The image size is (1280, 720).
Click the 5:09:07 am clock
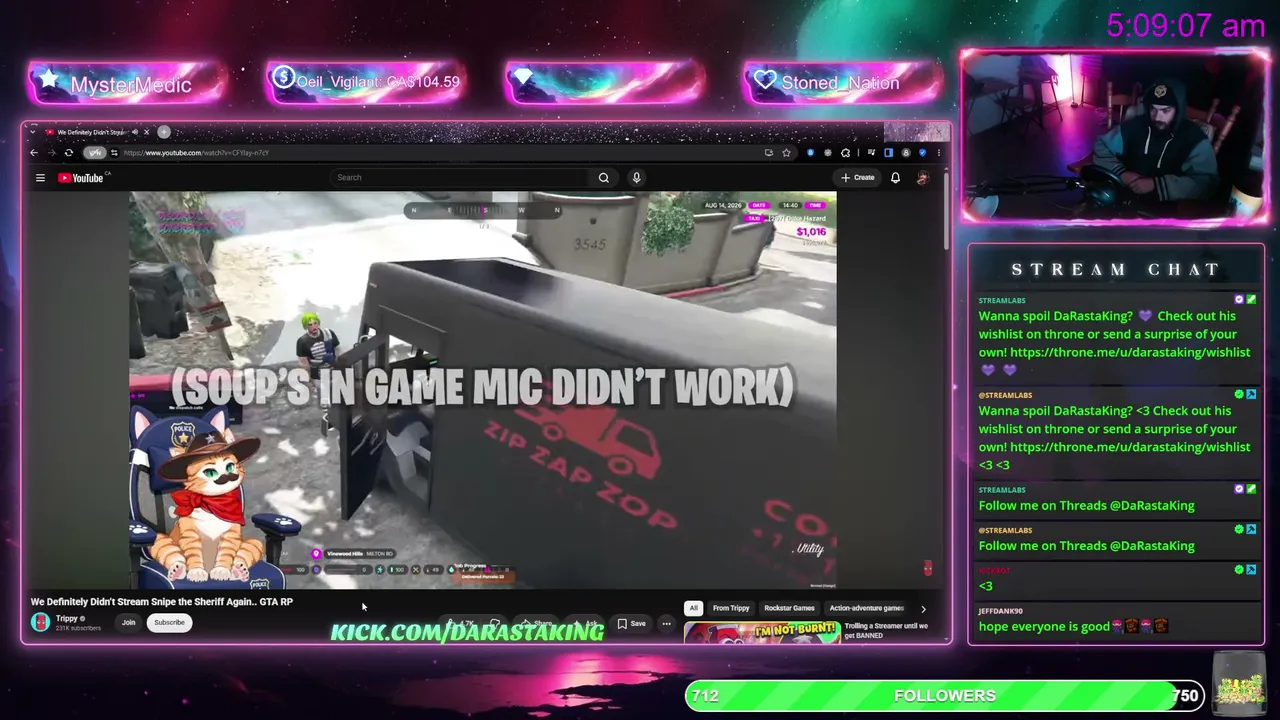(1186, 26)
